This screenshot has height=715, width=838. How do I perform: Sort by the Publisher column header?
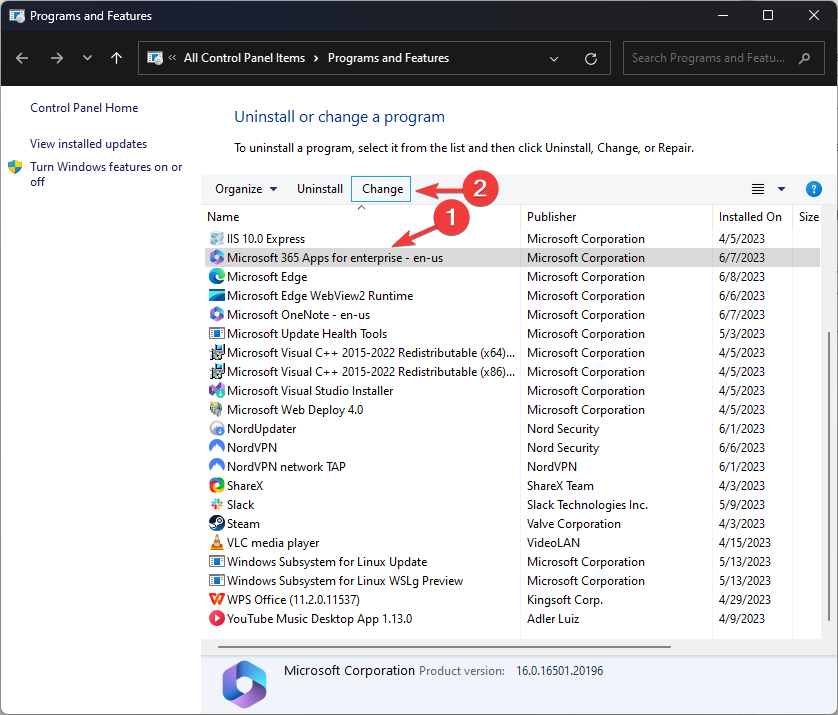click(552, 217)
